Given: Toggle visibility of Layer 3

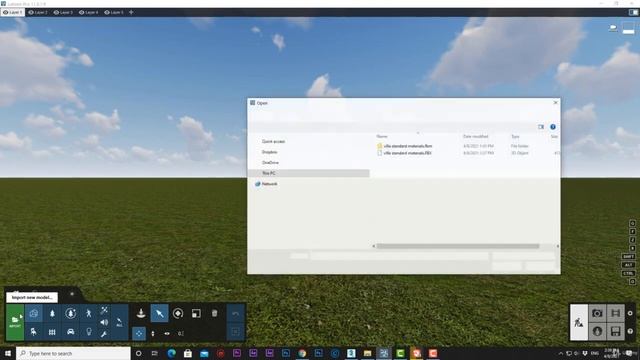Looking at the screenshot, I should point(56,12).
